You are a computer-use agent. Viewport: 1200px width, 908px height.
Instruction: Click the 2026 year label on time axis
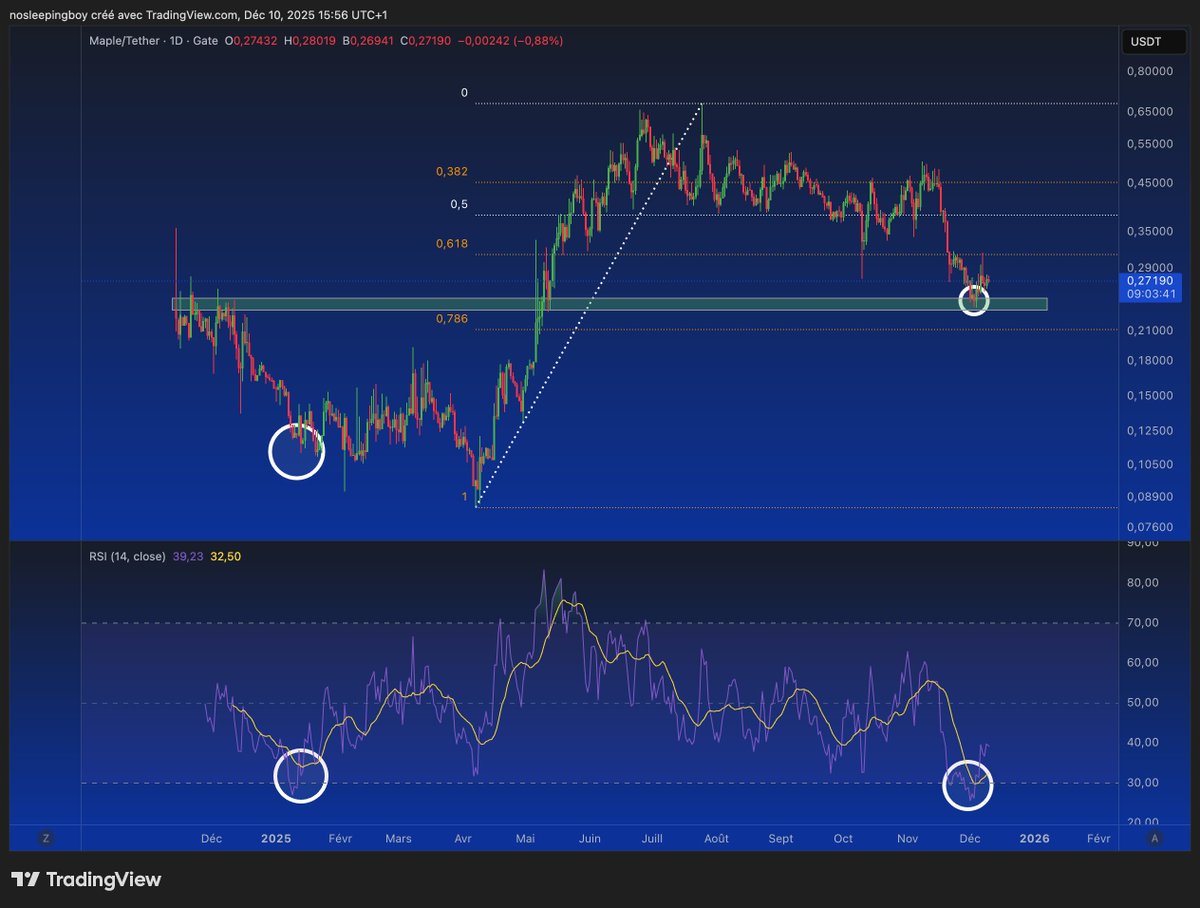tap(1034, 839)
